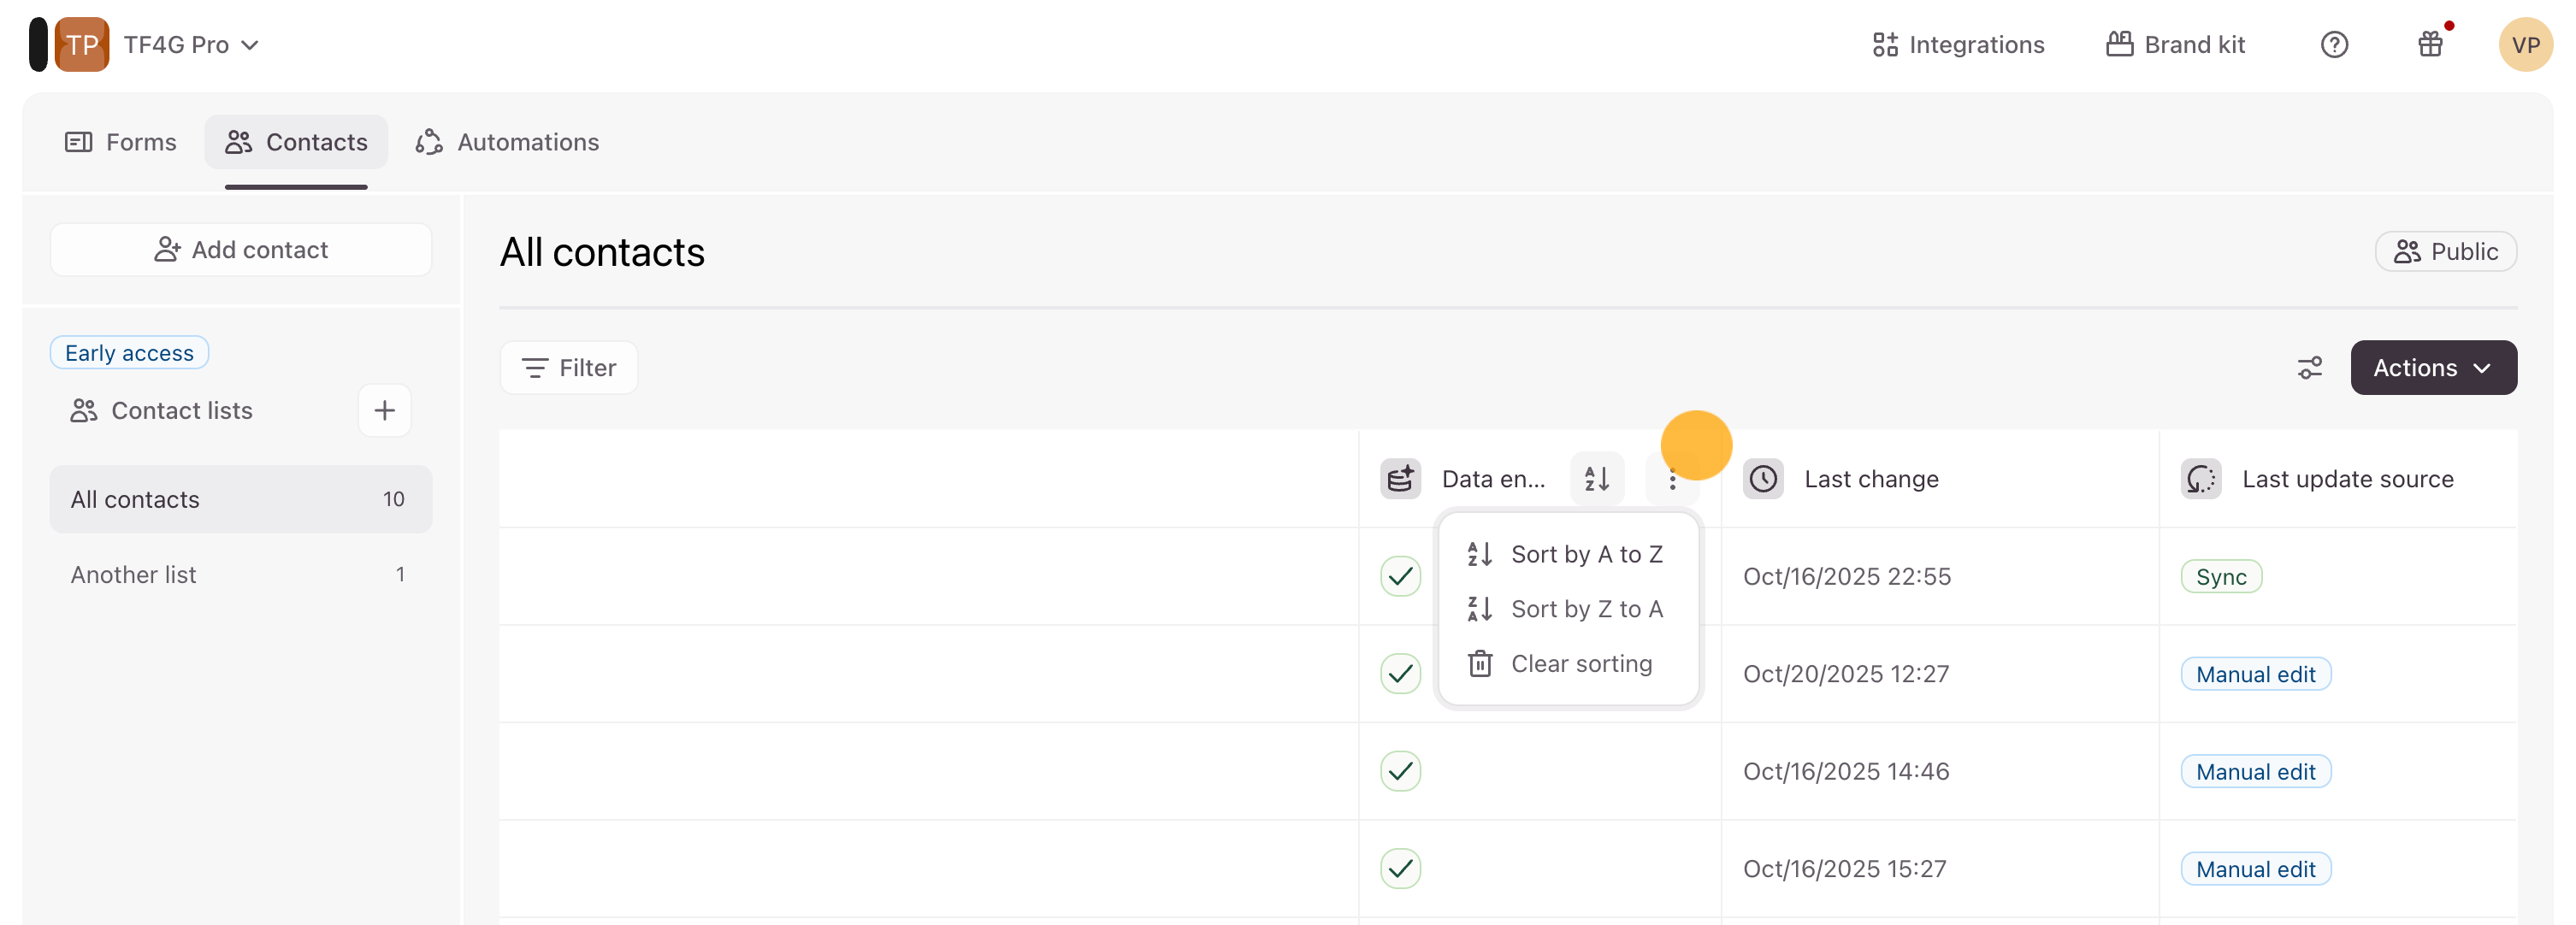2576x925 pixels.
Task: Click the plus icon beside Contact lists
Action: [x=384, y=410]
